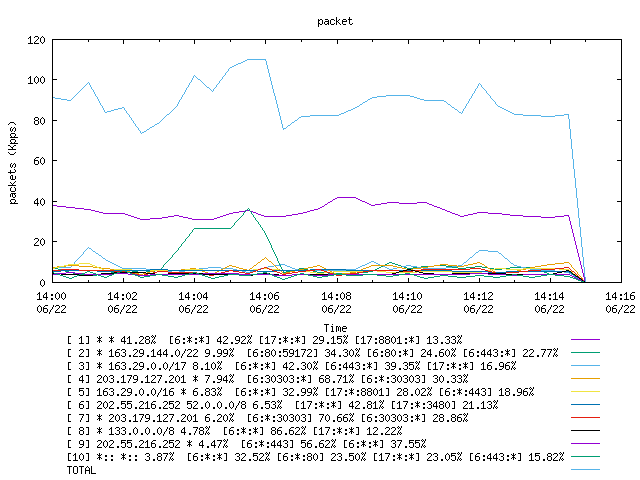
Task: Click the y-axis value 0
Action: tap(42, 282)
